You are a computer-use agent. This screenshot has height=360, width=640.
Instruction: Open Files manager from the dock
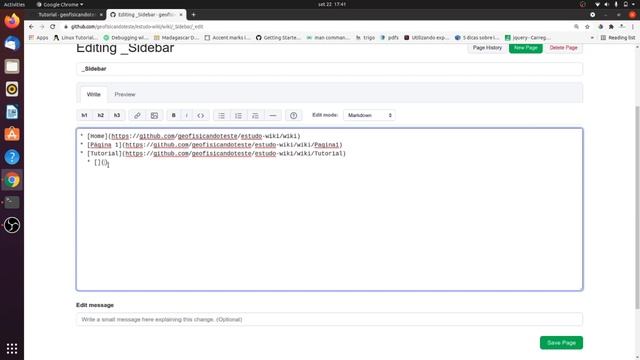click(x=12, y=66)
